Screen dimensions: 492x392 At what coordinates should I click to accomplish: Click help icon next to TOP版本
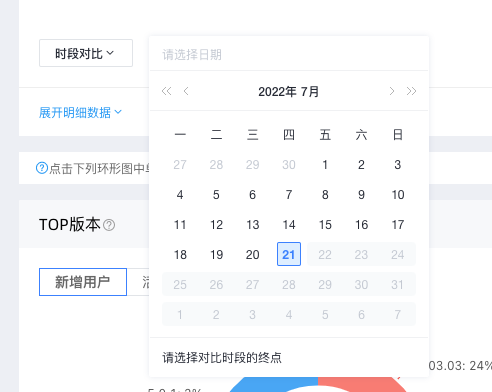click(109, 225)
